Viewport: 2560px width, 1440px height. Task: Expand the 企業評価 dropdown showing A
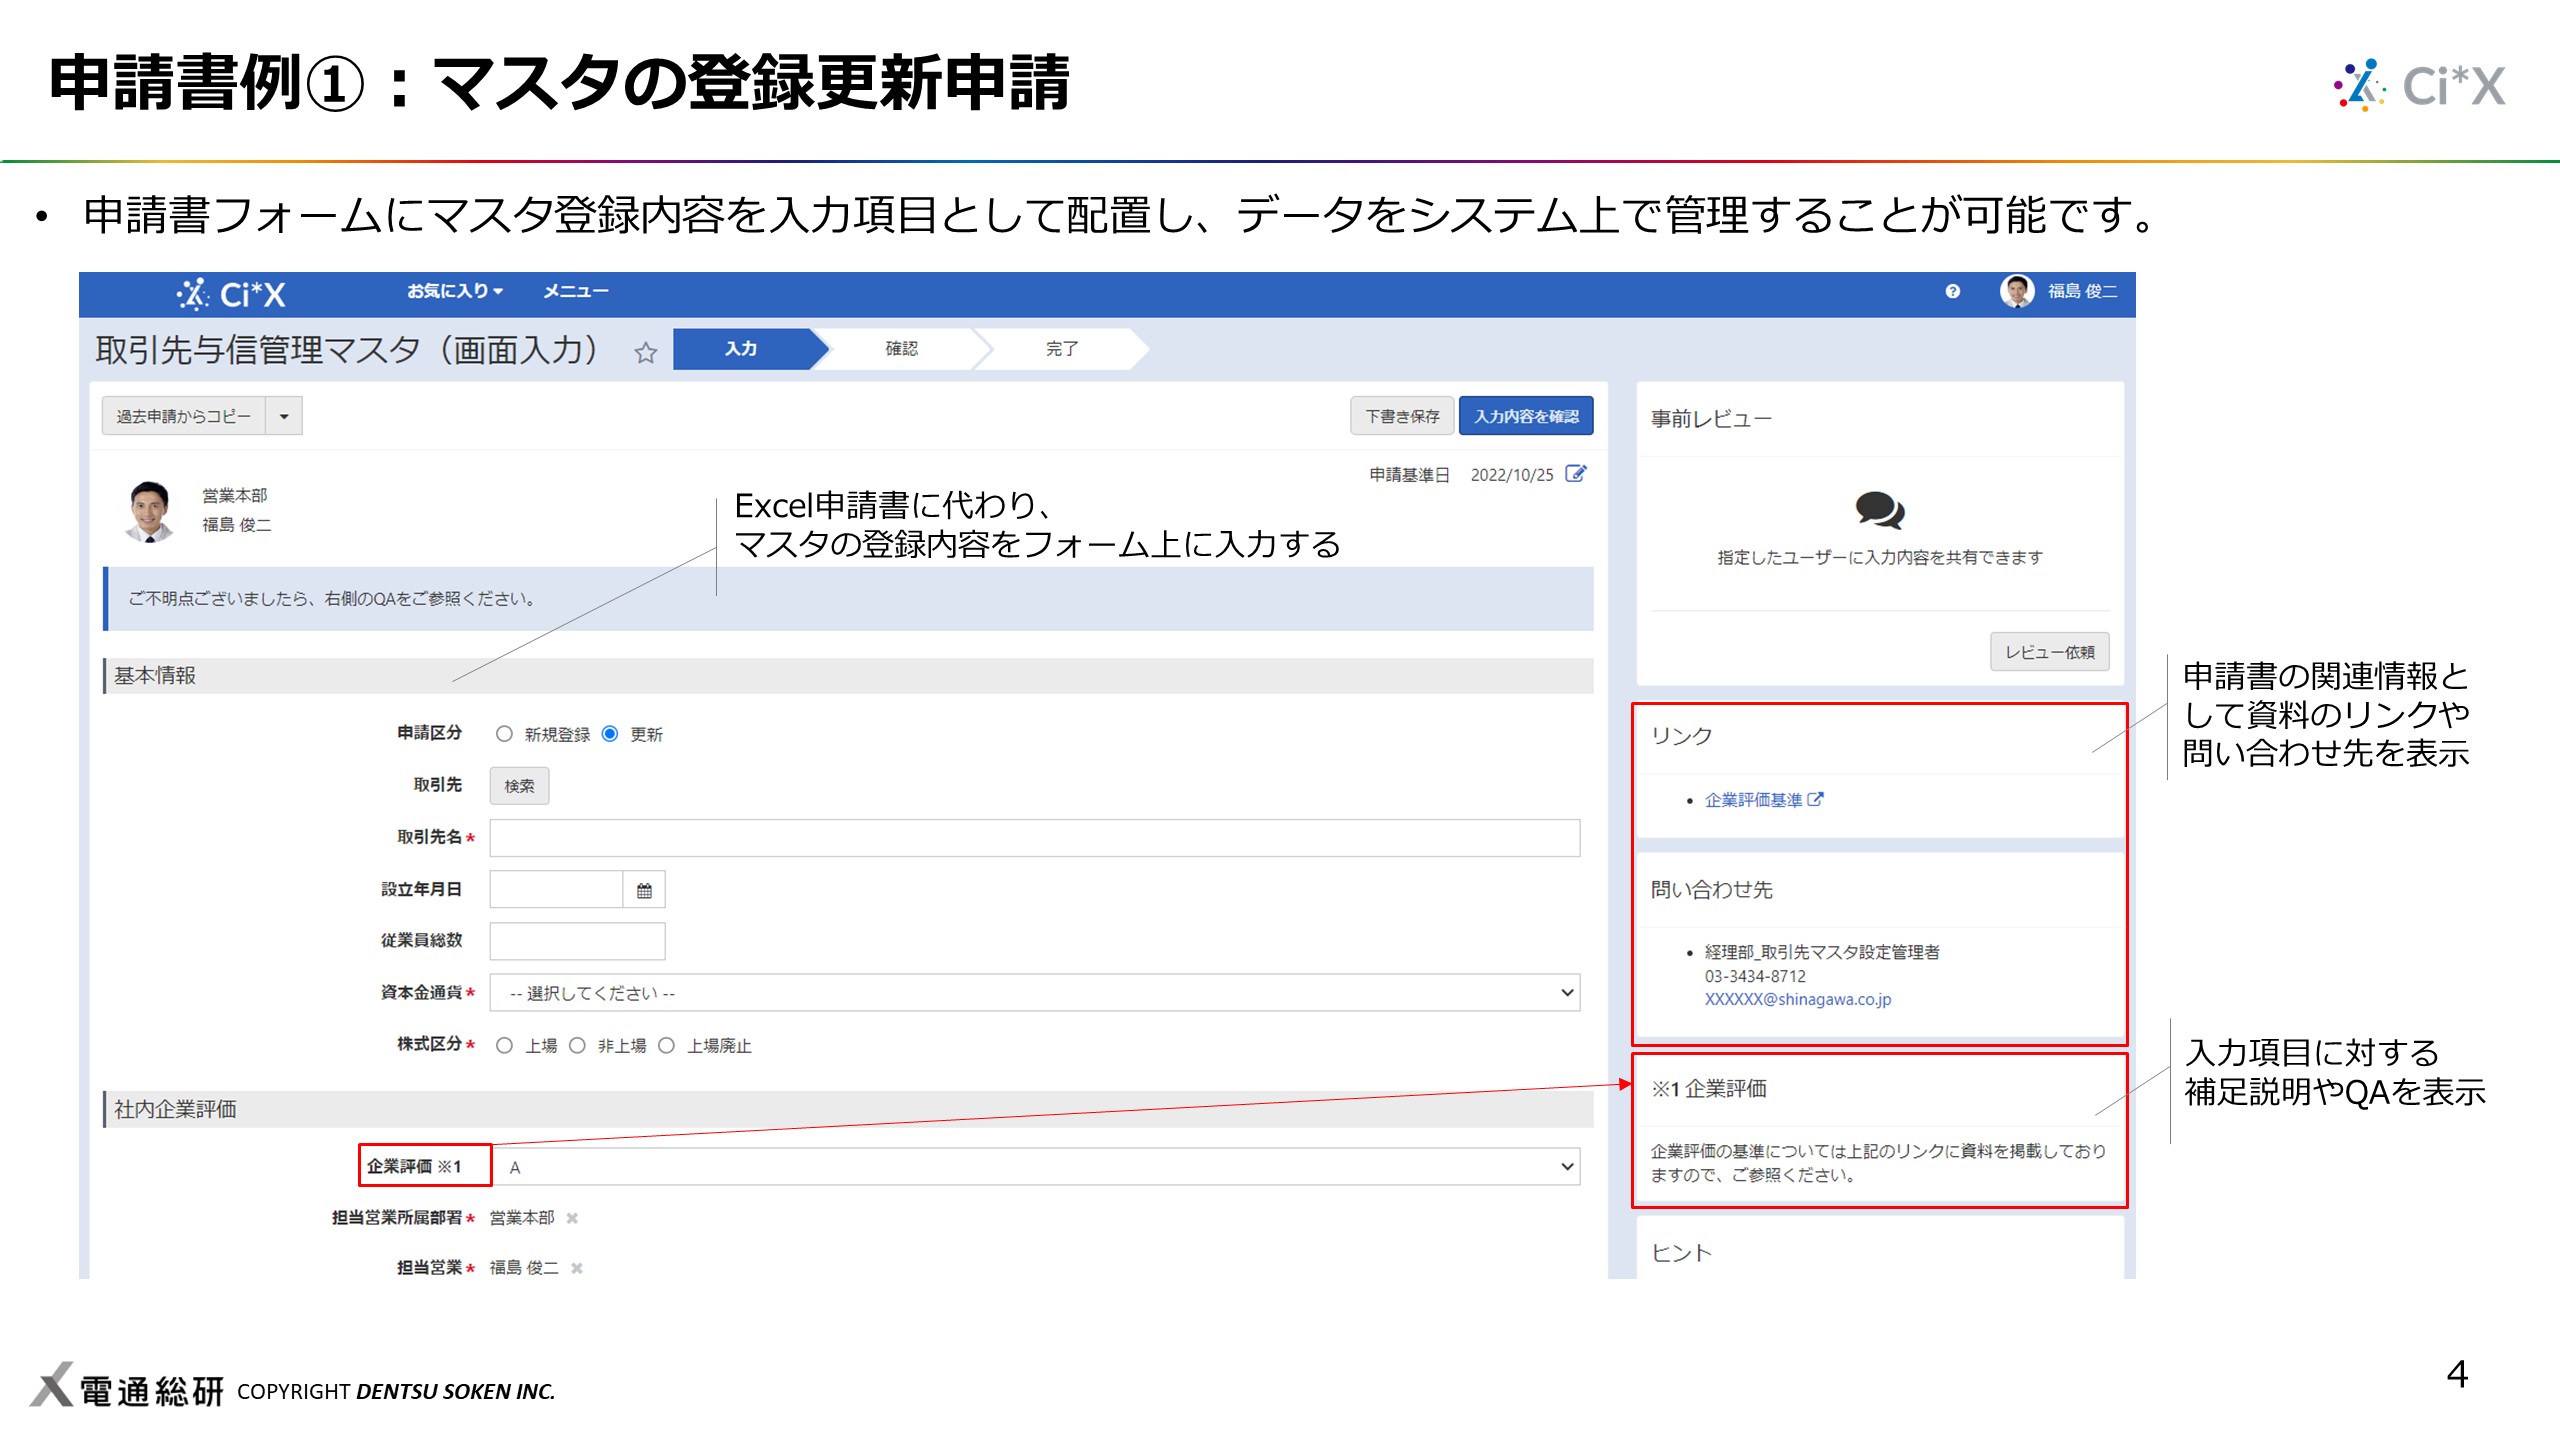click(1034, 1167)
